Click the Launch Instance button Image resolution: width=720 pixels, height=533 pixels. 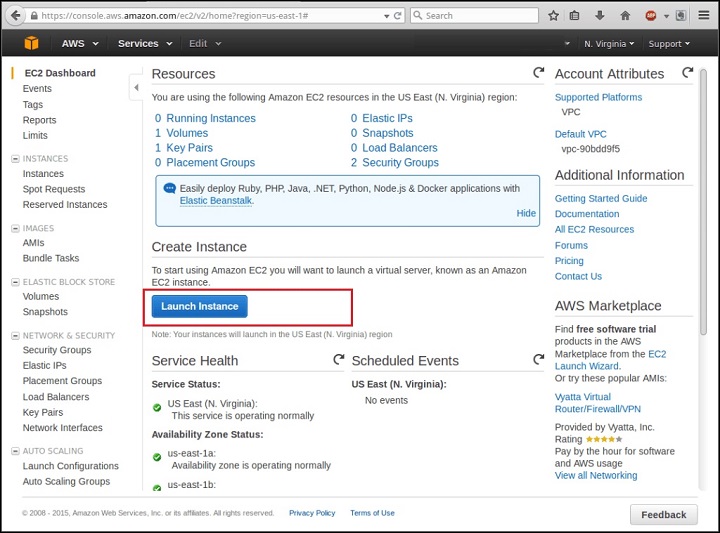[199, 306]
